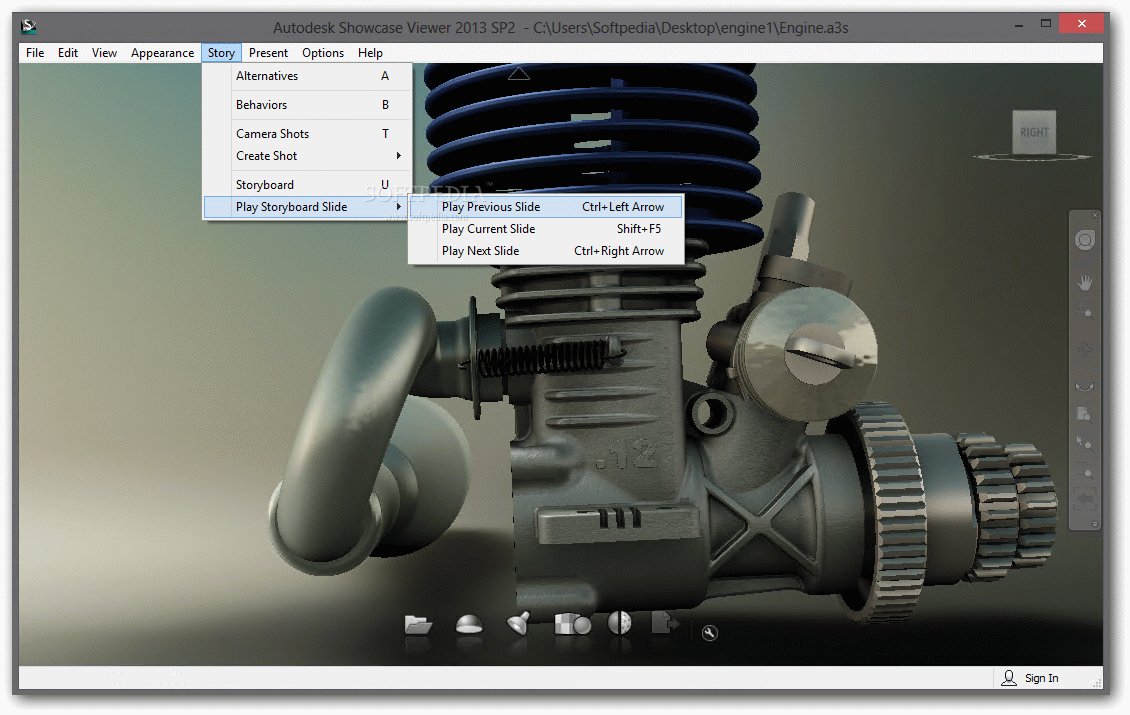Open the Present menu
The width and height of the screenshot is (1130, 715).
pyautogui.click(x=268, y=53)
